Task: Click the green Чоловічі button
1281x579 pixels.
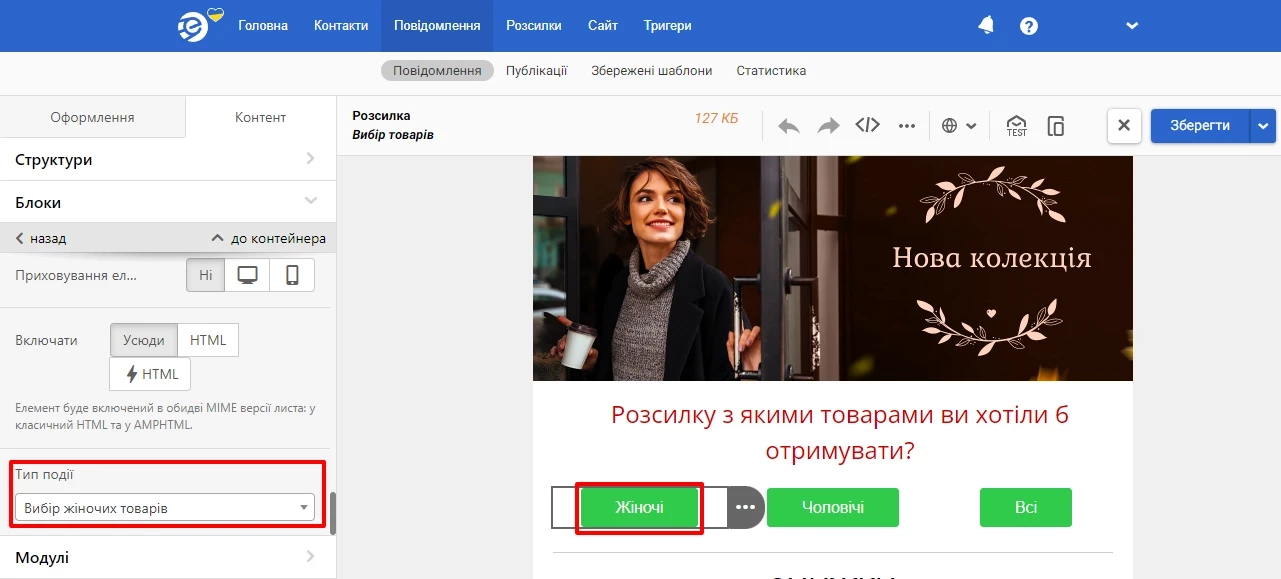Action: coord(833,507)
